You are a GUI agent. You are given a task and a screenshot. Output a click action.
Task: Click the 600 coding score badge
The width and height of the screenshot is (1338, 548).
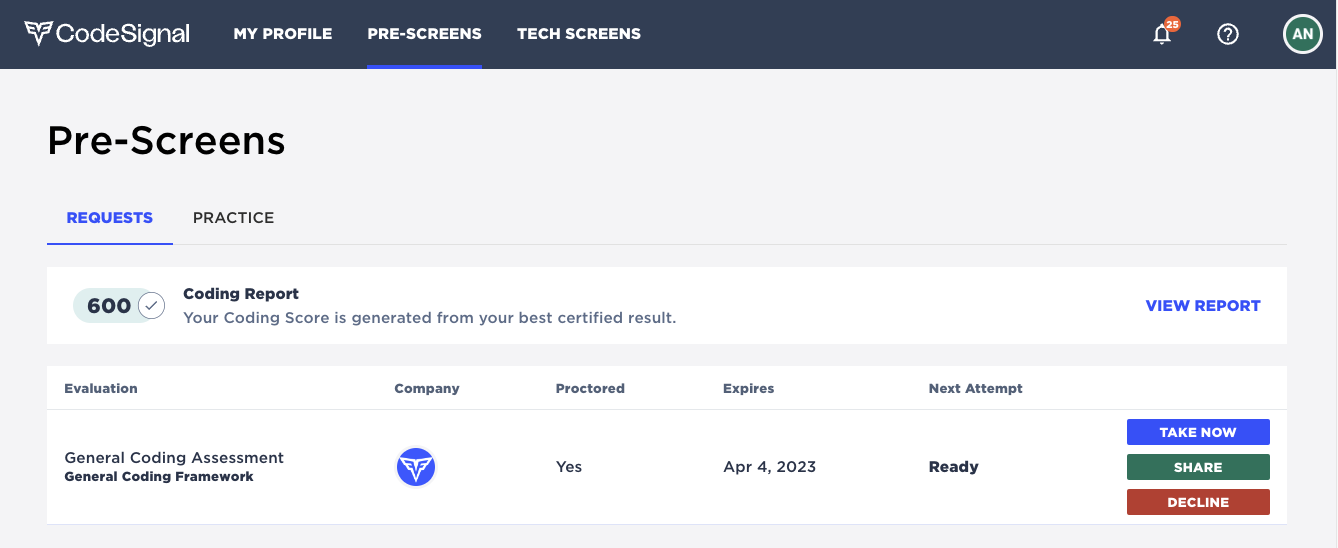(108, 306)
